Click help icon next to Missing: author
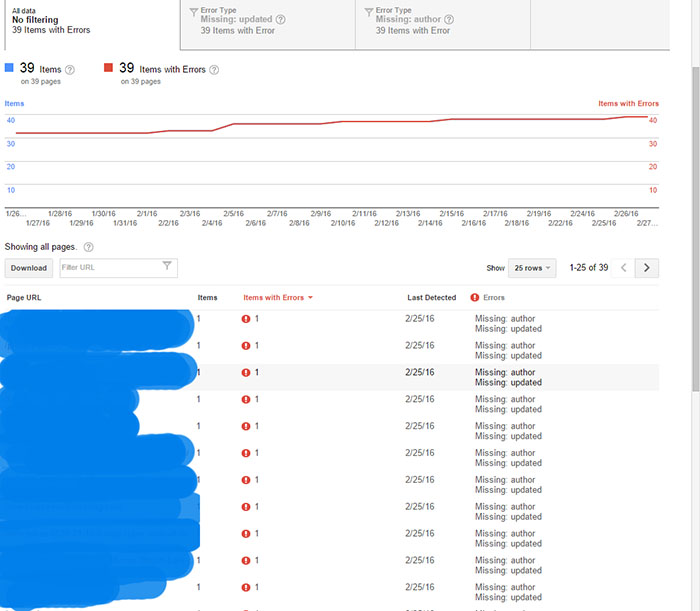Image resolution: width=700 pixels, height=611 pixels. click(449, 20)
